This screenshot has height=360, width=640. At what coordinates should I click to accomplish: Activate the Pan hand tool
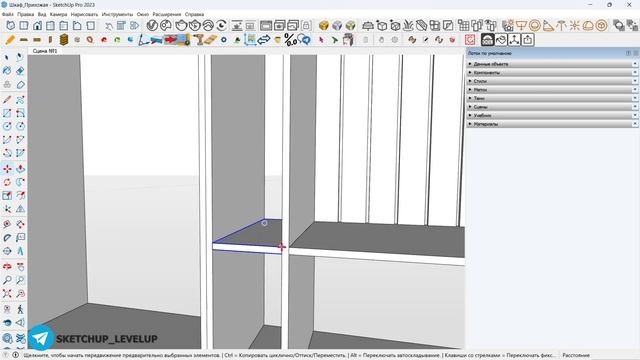[20, 267]
